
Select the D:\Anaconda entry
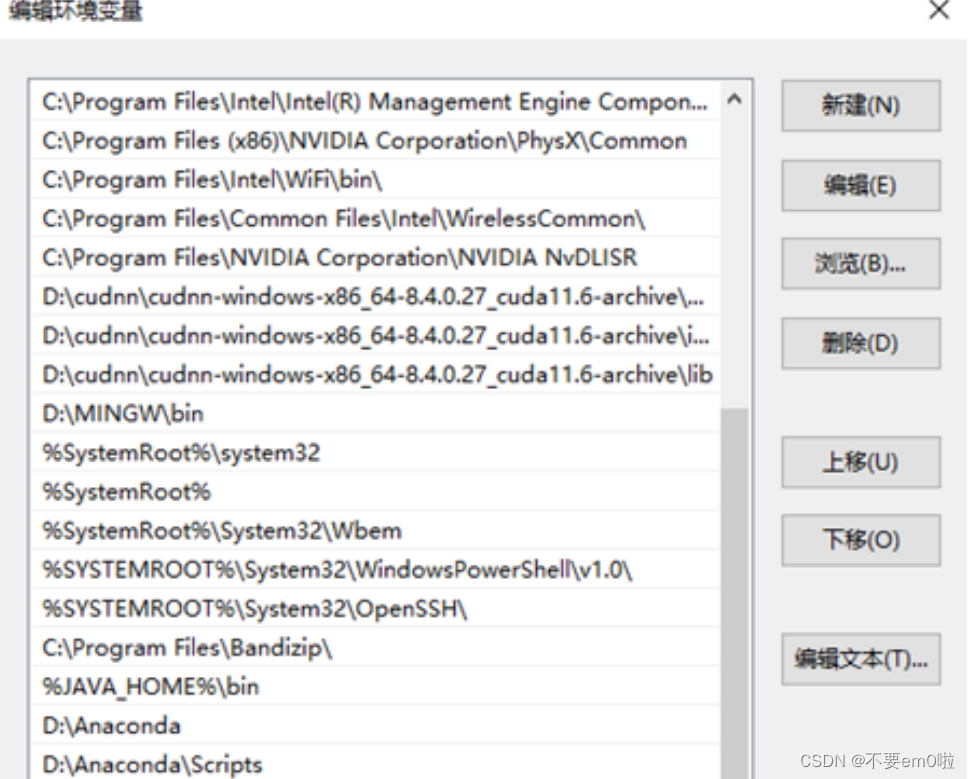coord(376,725)
